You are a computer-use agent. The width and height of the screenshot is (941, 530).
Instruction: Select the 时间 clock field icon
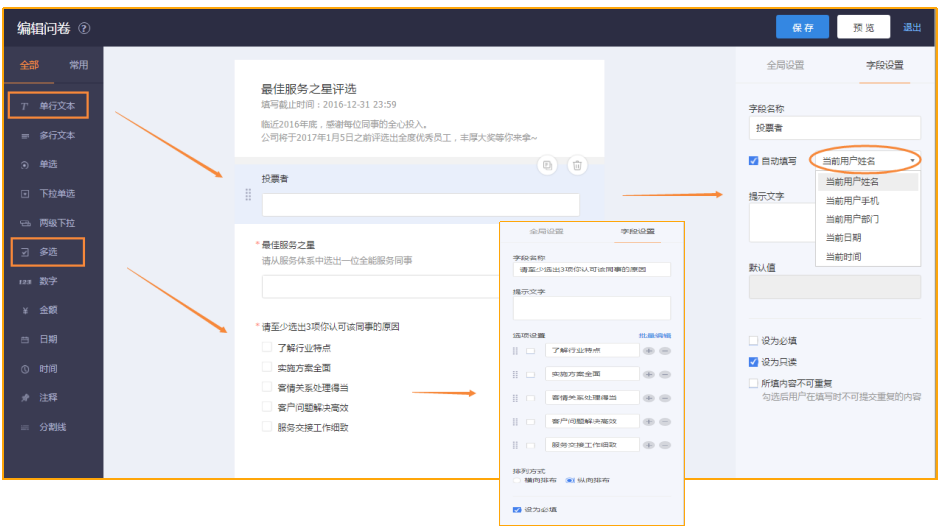click(25, 369)
